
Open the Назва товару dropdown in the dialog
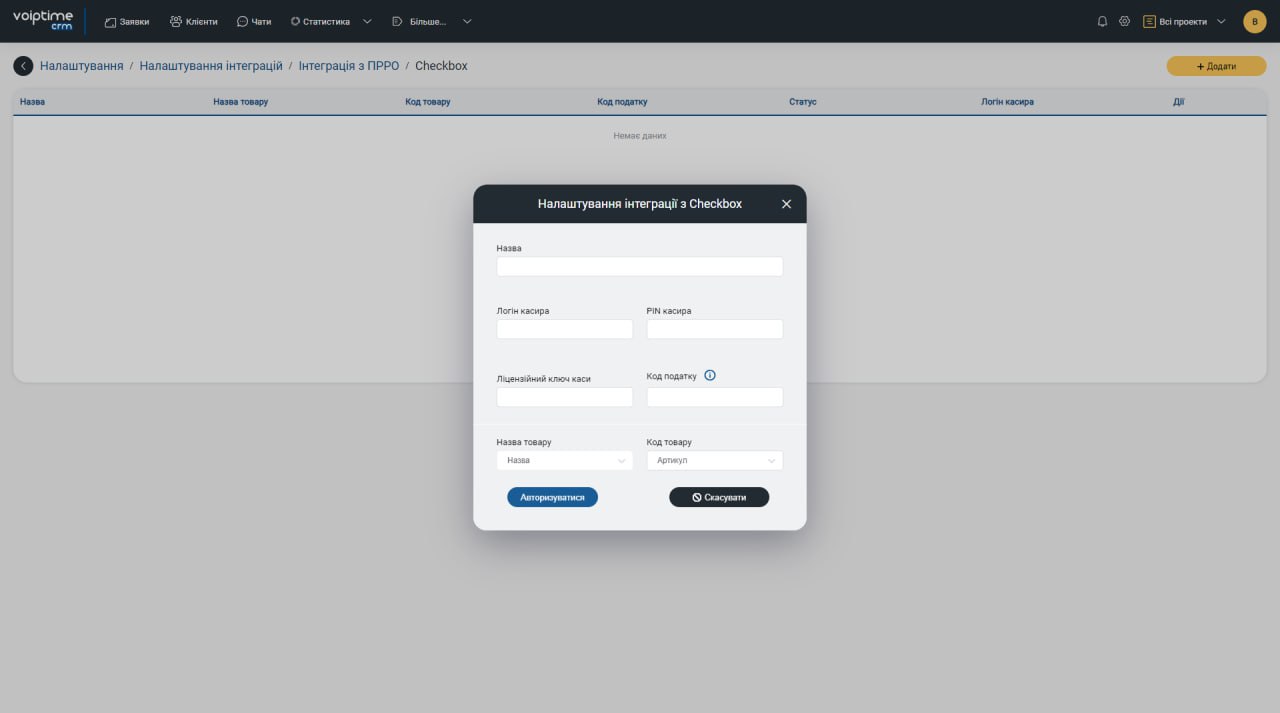pos(565,461)
